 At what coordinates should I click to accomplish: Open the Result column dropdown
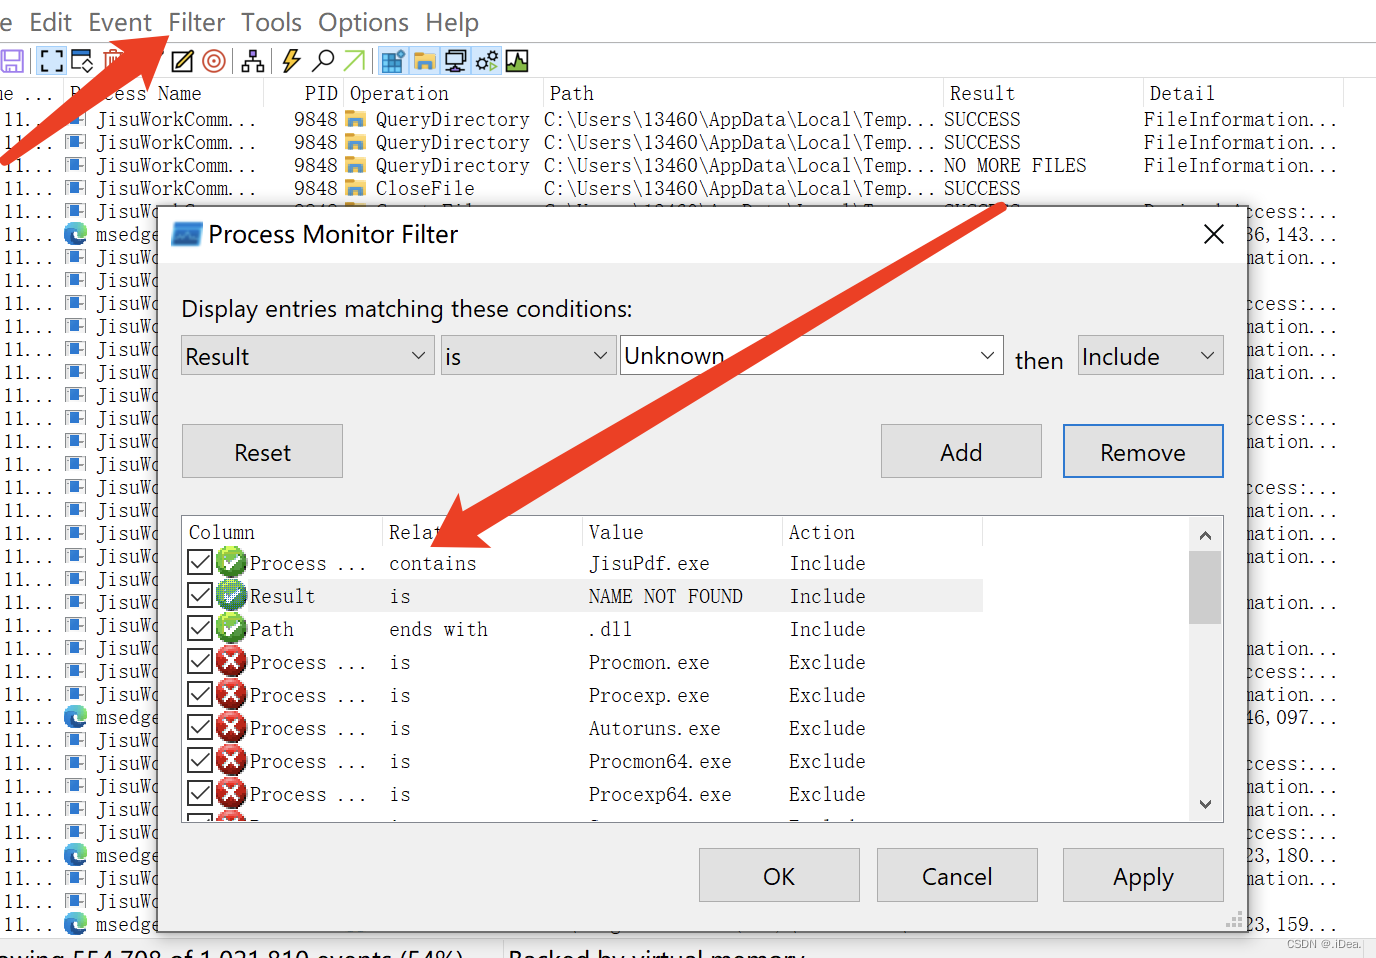[308, 356]
